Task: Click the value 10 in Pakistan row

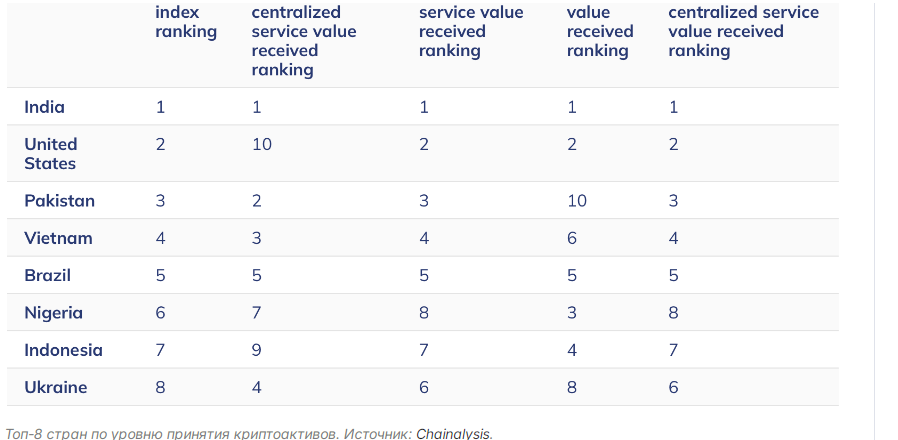Action: pos(577,201)
